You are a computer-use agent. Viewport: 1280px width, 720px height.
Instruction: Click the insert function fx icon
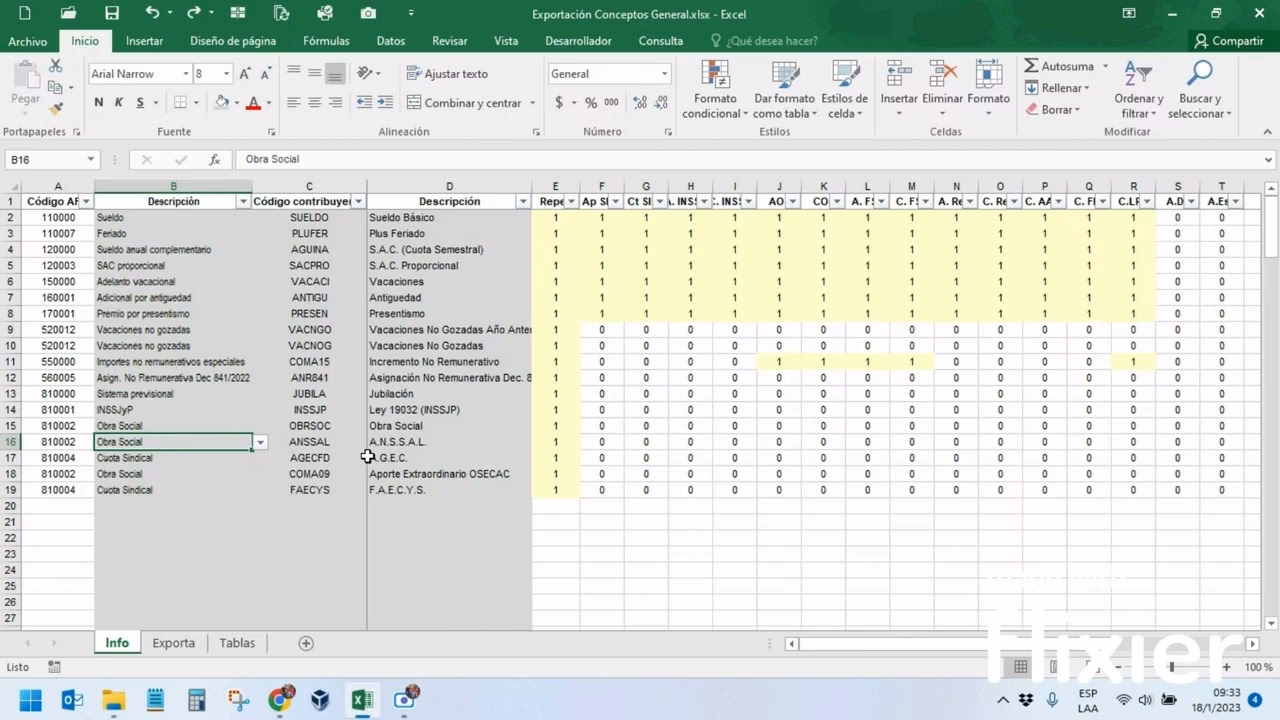214,160
